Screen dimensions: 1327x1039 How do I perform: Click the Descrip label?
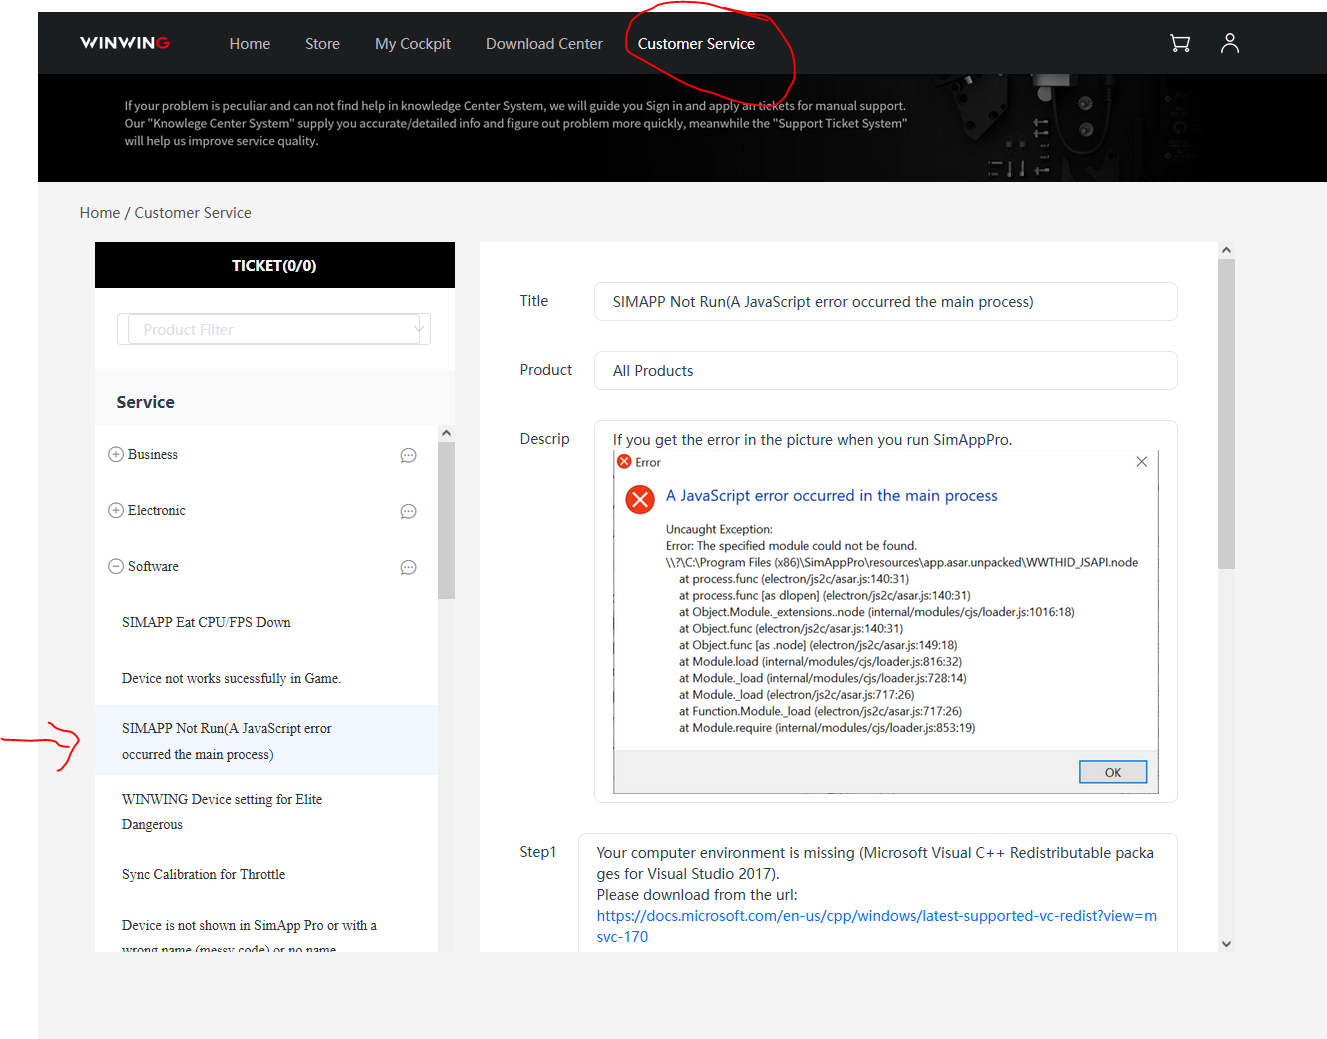[544, 438]
